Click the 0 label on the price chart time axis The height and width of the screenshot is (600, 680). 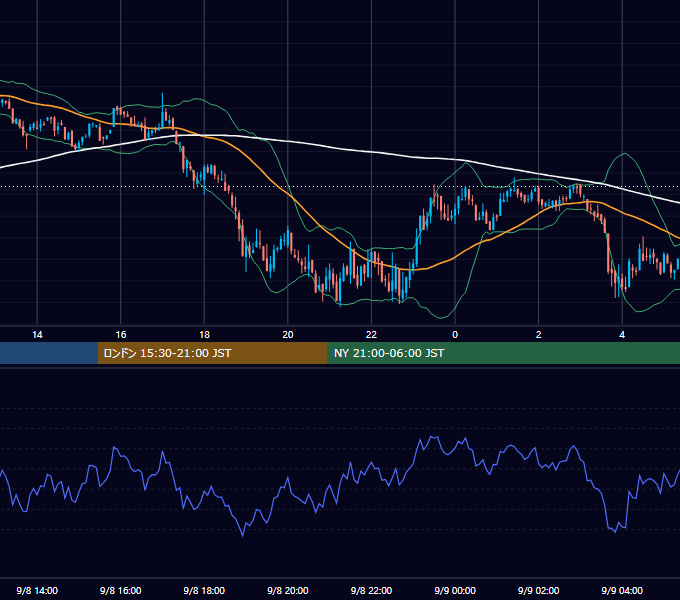[455, 335]
